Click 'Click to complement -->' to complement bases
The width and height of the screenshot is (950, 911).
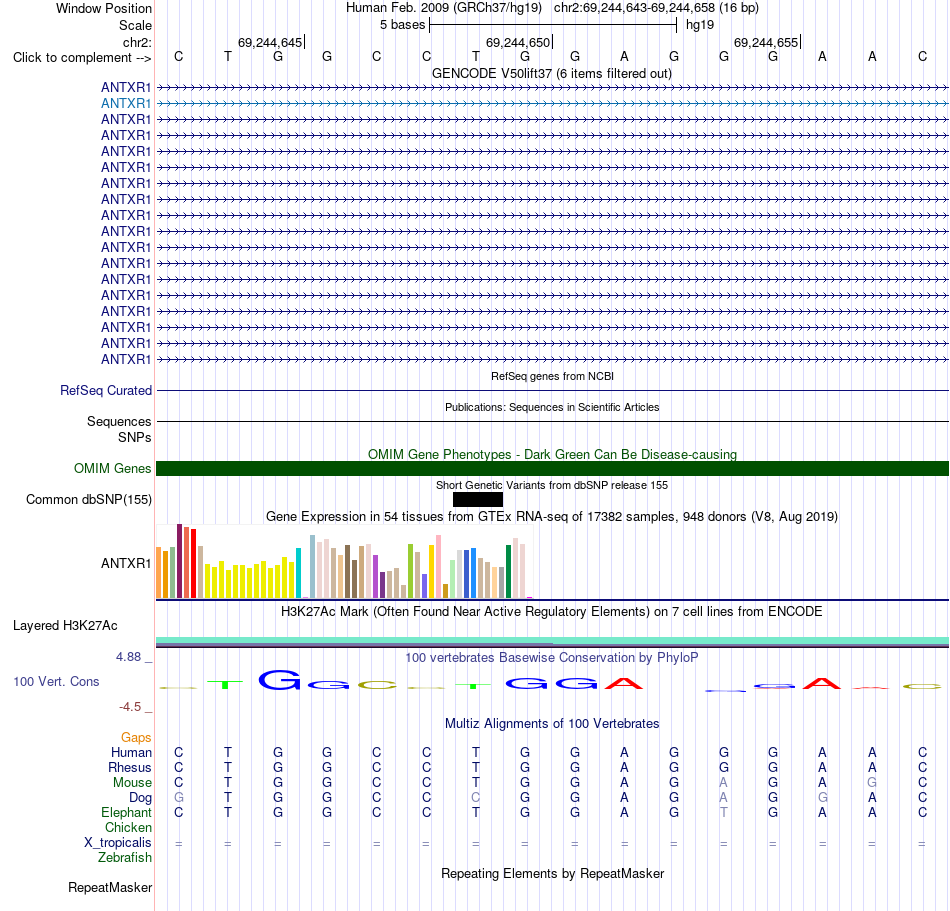tap(82, 58)
